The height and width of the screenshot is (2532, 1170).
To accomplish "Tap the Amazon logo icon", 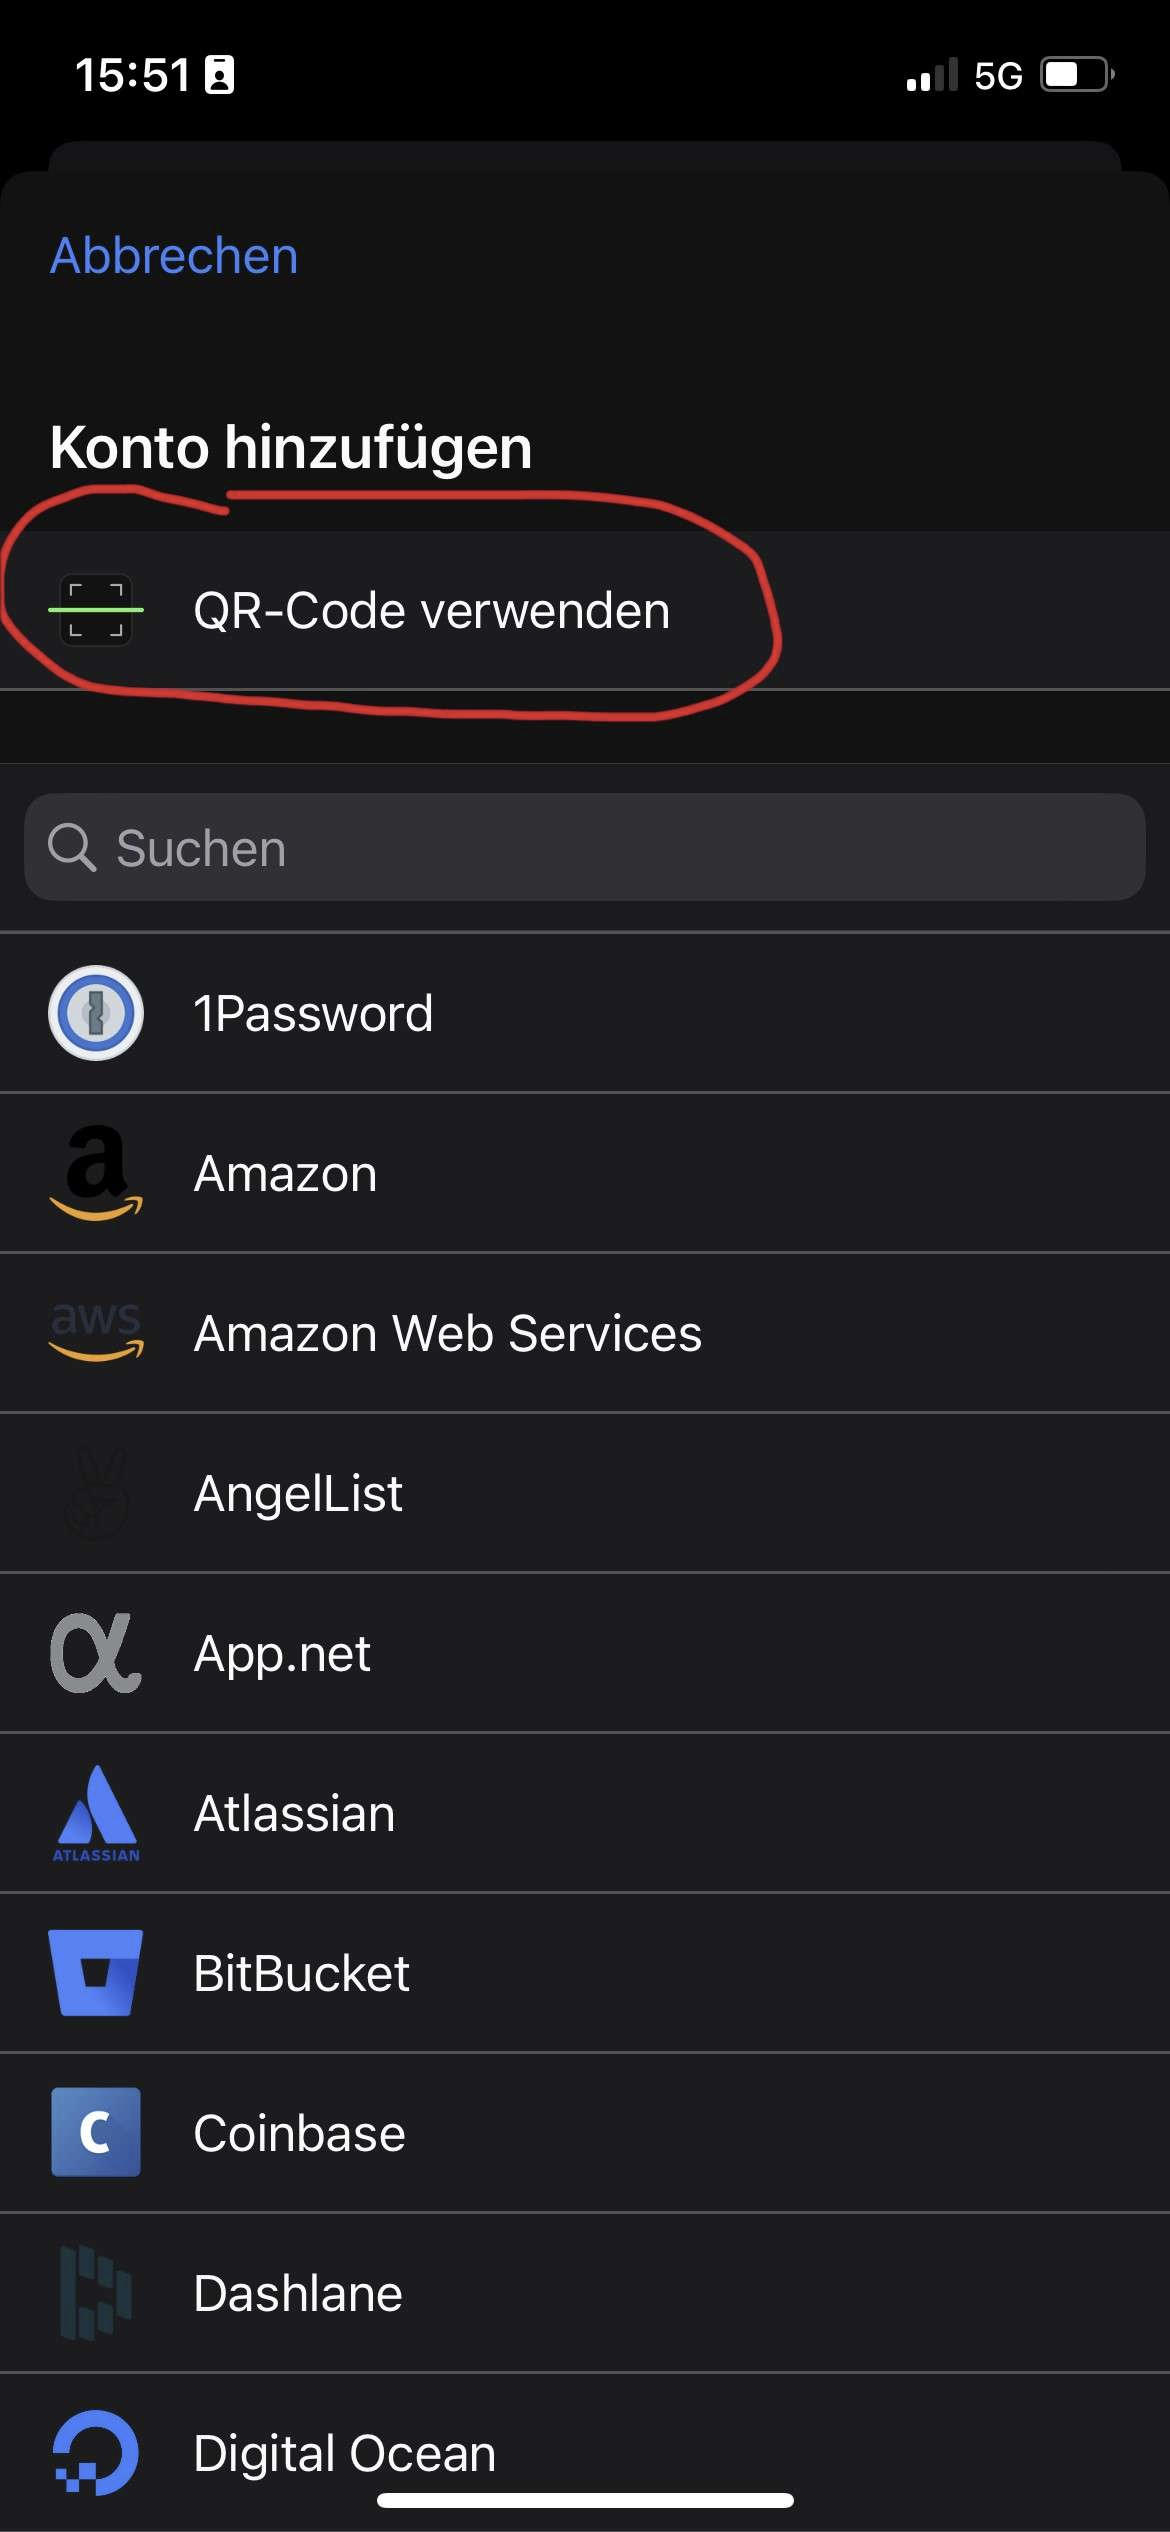I will pos(96,1173).
